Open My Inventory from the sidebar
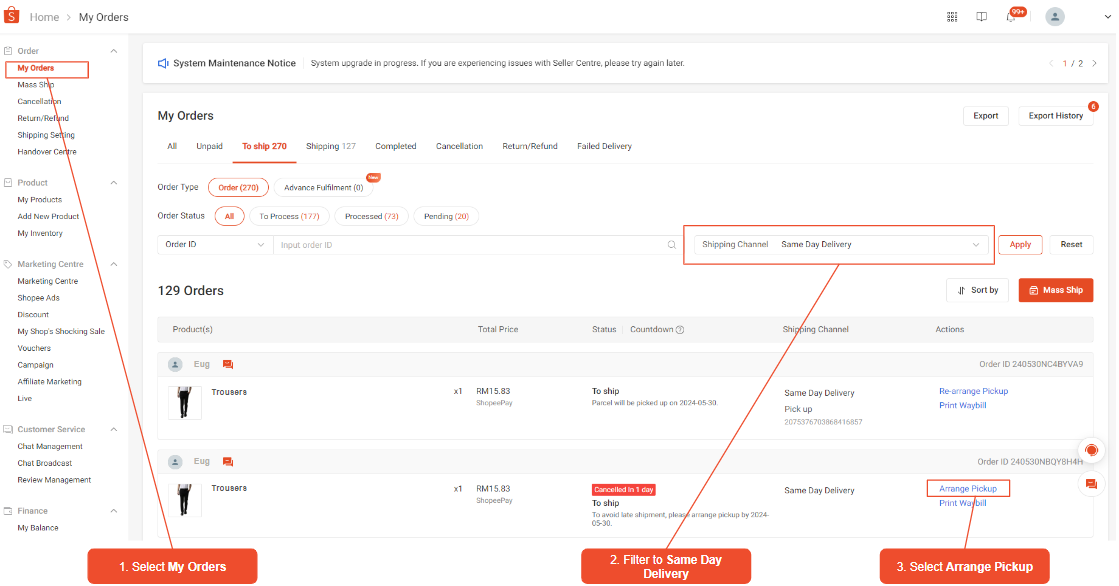Image resolution: width=1119 pixels, height=586 pixels. point(39,233)
